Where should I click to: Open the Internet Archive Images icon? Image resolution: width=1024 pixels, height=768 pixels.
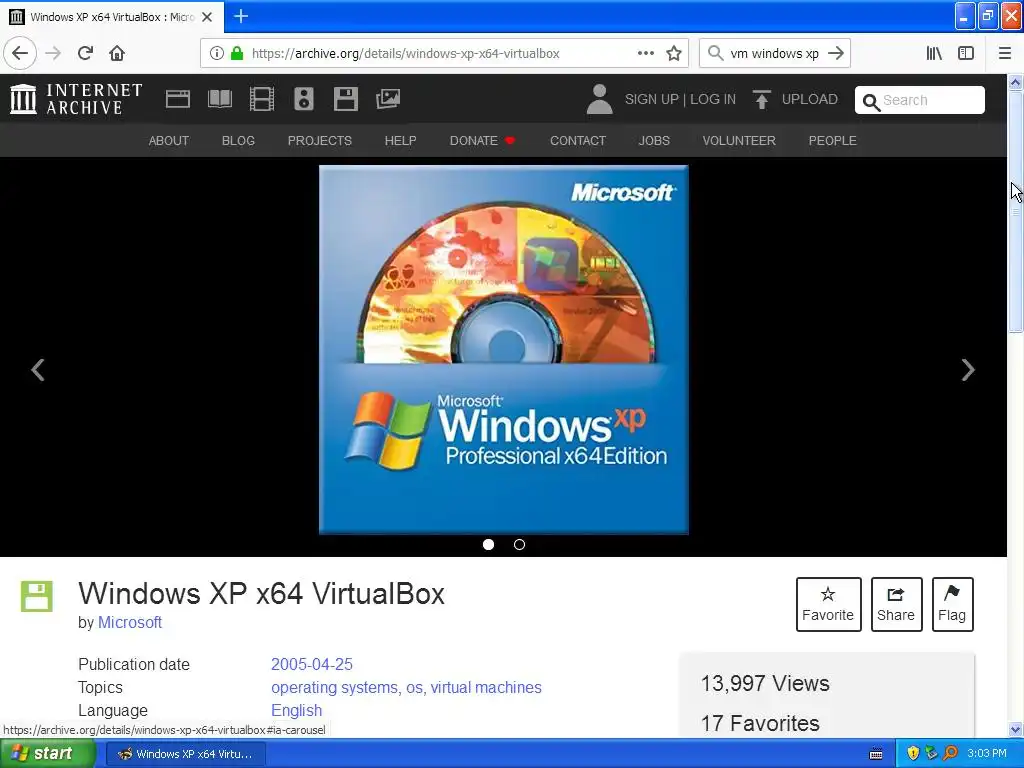pos(388,99)
